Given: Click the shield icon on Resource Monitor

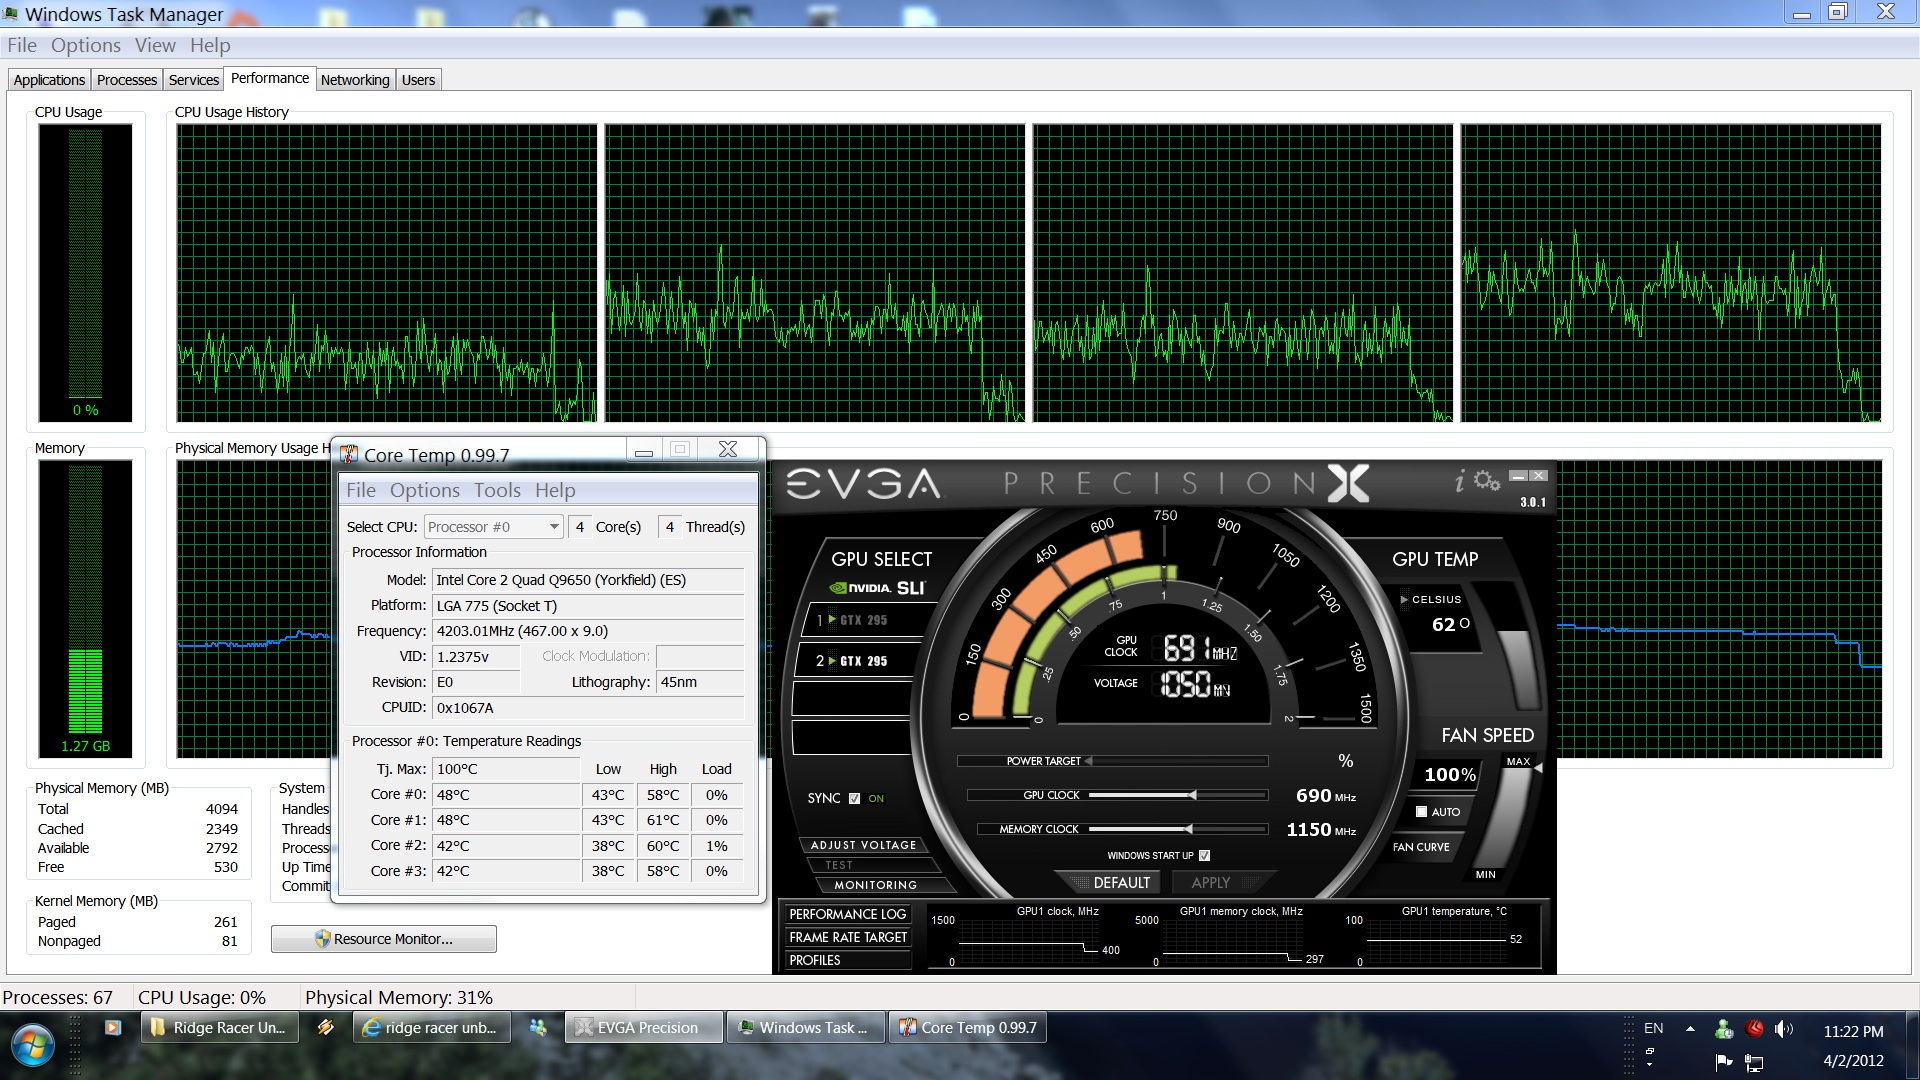Looking at the screenshot, I should click(x=322, y=939).
